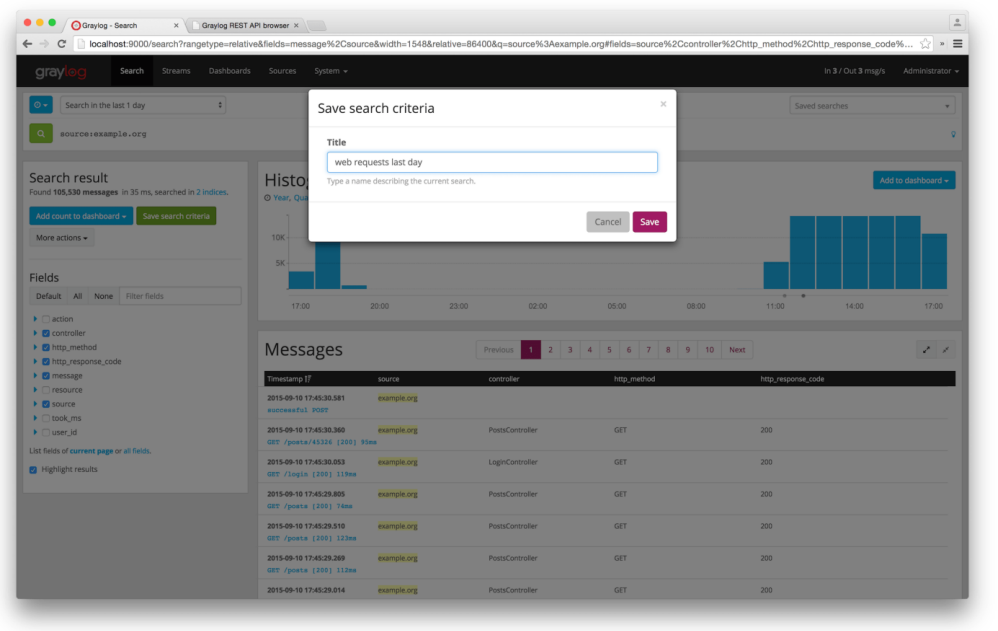Uncheck the http_method field checkbox
Image resolution: width=998 pixels, height=631 pixels.
coord(46,348)
